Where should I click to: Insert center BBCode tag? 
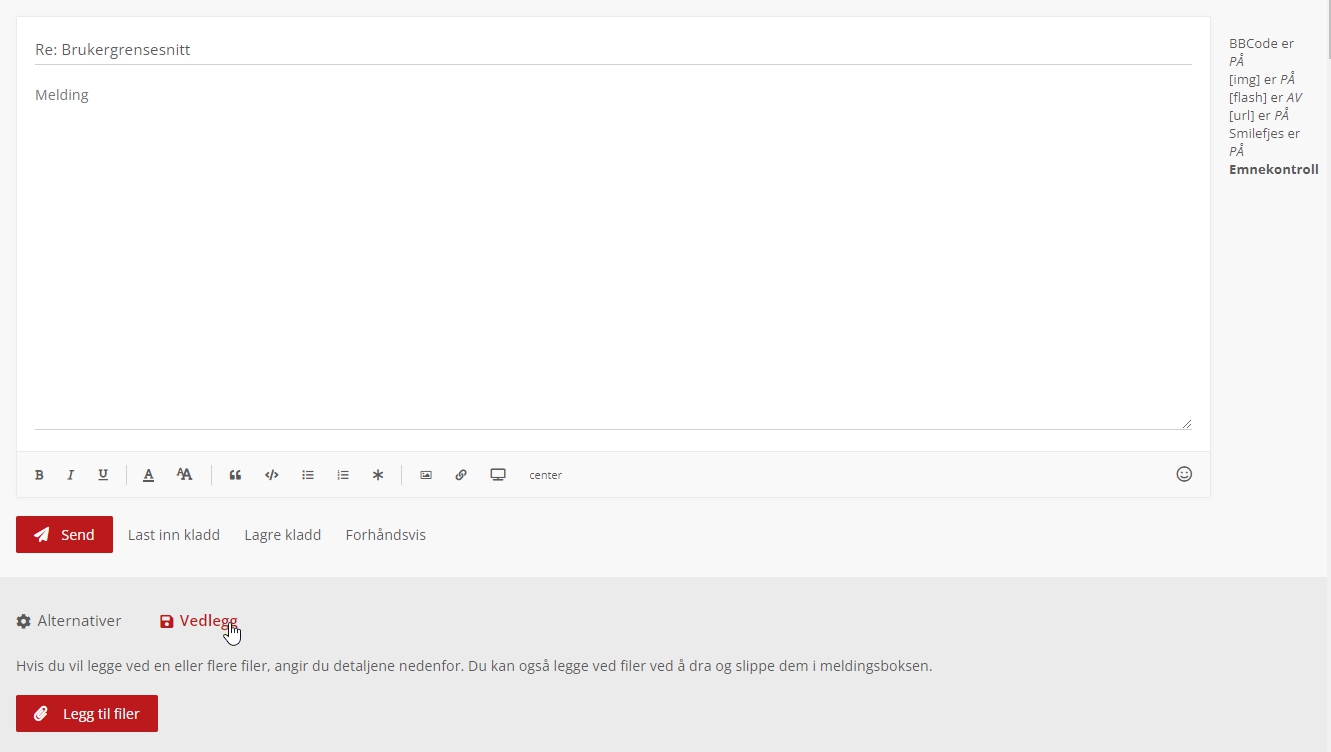546,475
